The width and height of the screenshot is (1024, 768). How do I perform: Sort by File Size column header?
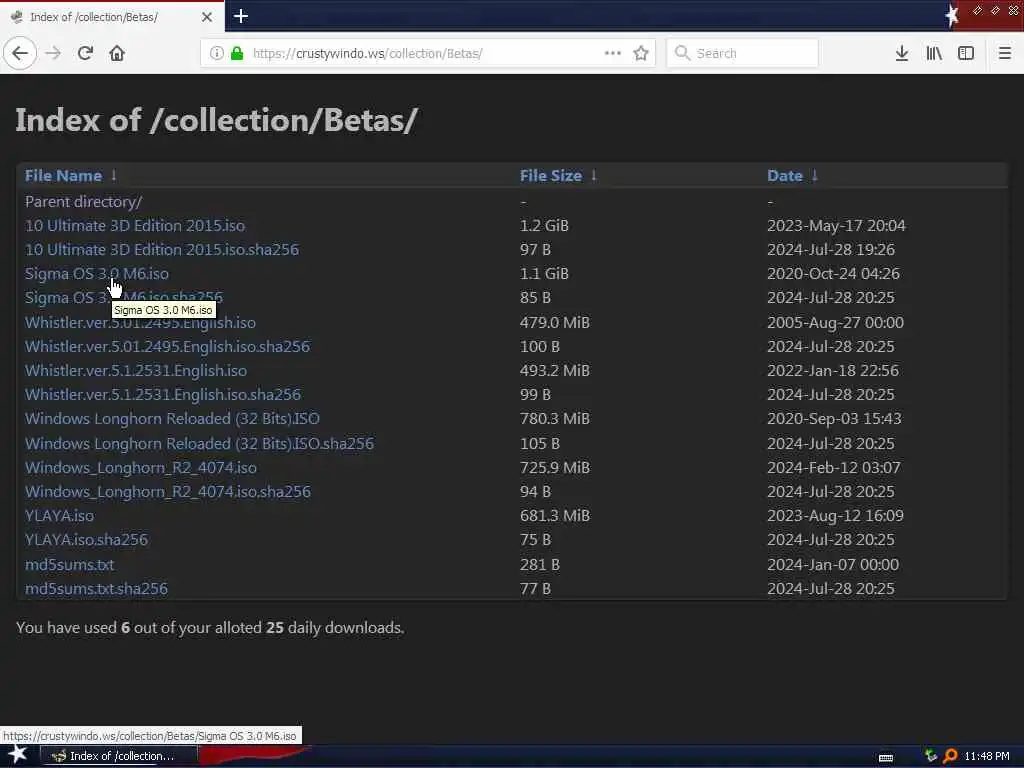point(551,176)
